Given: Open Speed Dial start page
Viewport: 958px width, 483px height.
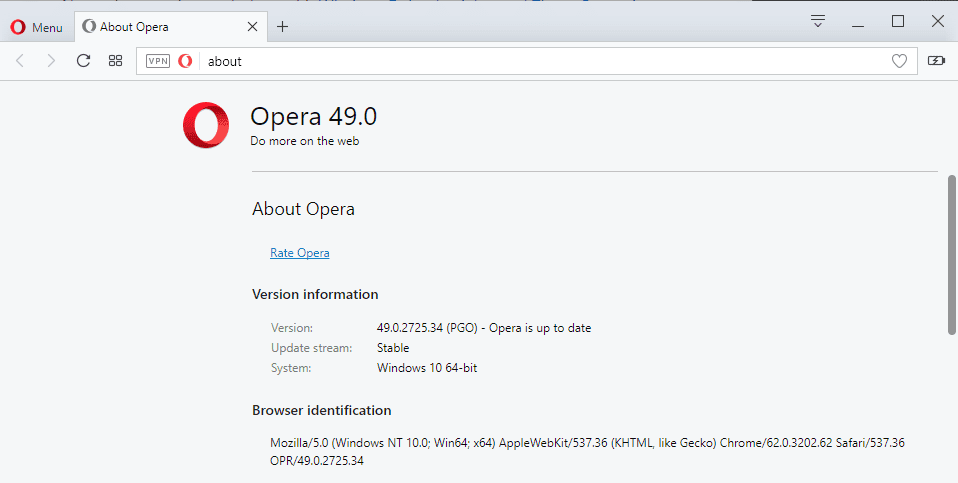Looking at the screenshot, I should coord(115,60).
